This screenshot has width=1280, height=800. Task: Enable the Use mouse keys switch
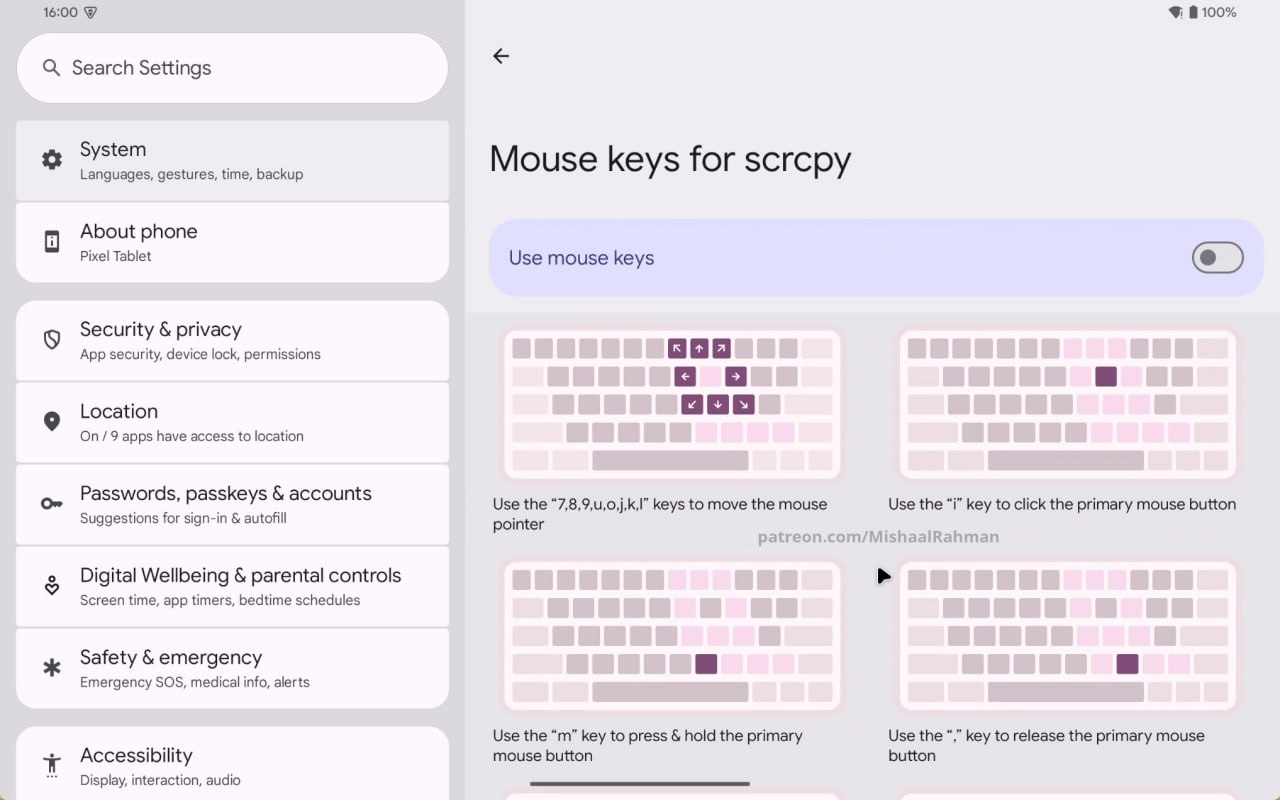coord(1217,258)
